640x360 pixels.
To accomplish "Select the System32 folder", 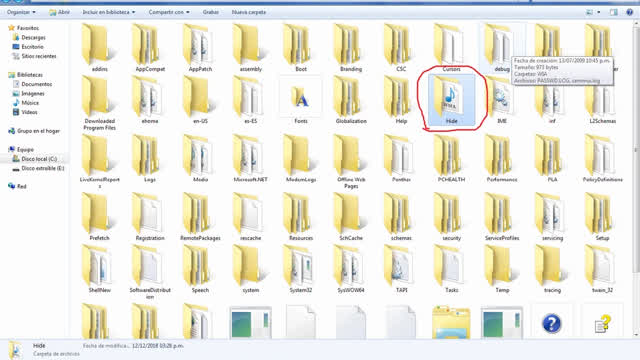I will (301, 269).
